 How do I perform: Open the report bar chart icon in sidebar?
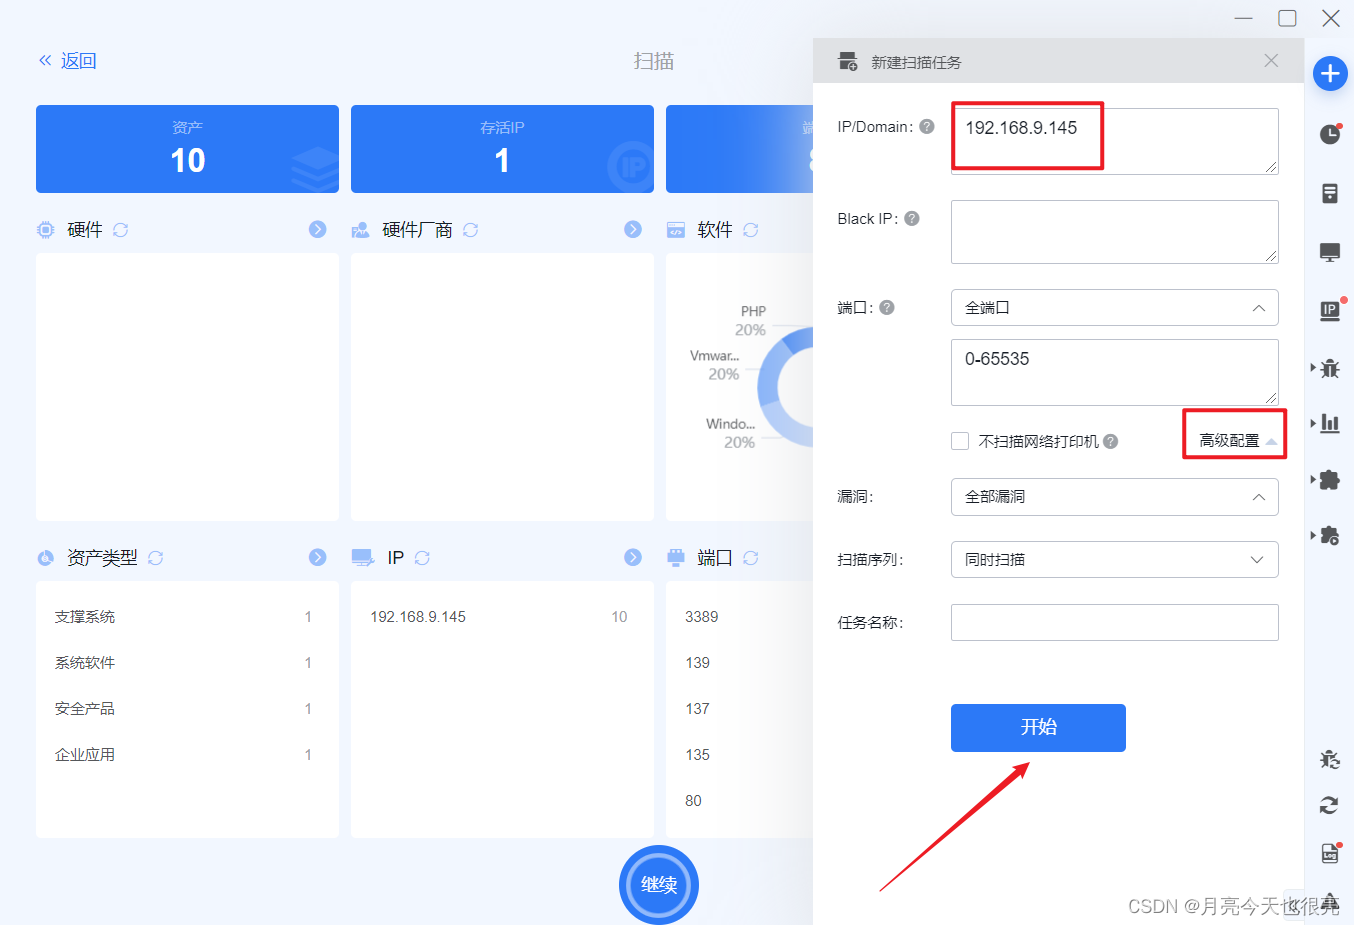tap(1330, 424)
